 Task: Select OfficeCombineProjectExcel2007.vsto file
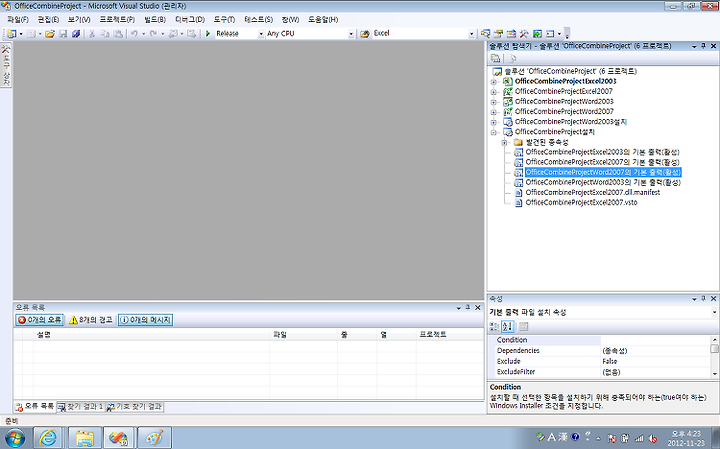click(x=581, y=202)
